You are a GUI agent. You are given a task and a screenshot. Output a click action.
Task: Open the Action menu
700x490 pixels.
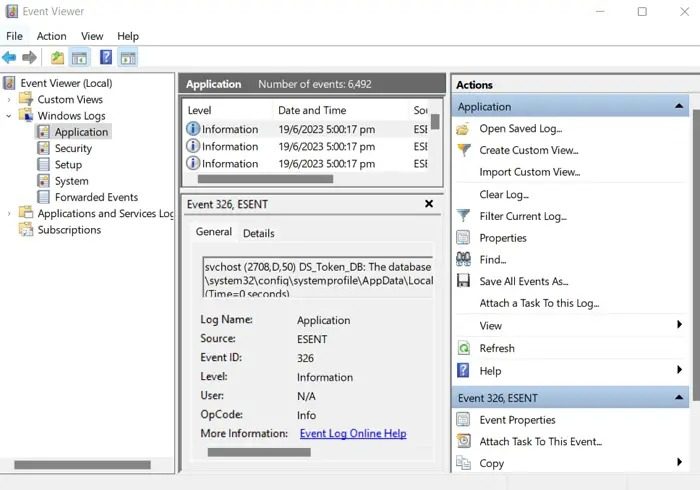click(x=51, y=36)
